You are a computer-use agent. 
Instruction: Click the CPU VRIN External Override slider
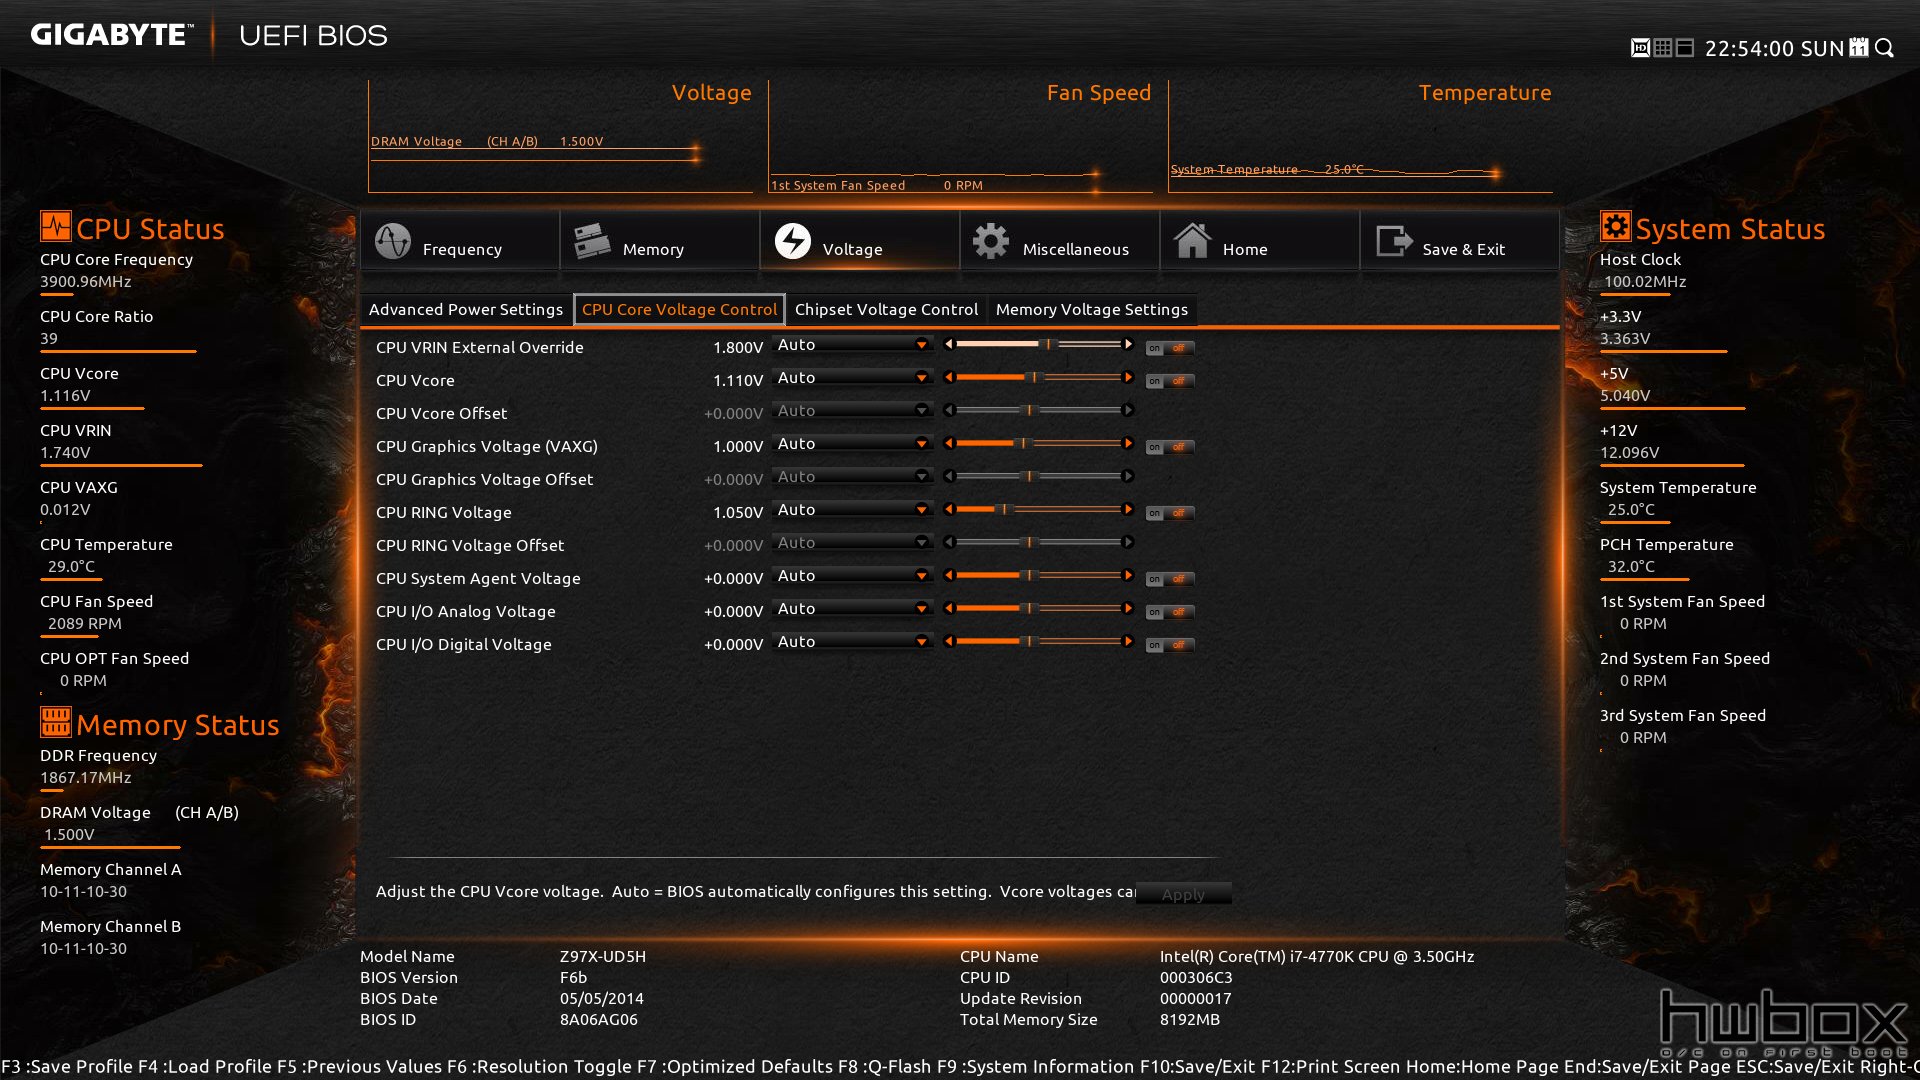coord(1038,344)
